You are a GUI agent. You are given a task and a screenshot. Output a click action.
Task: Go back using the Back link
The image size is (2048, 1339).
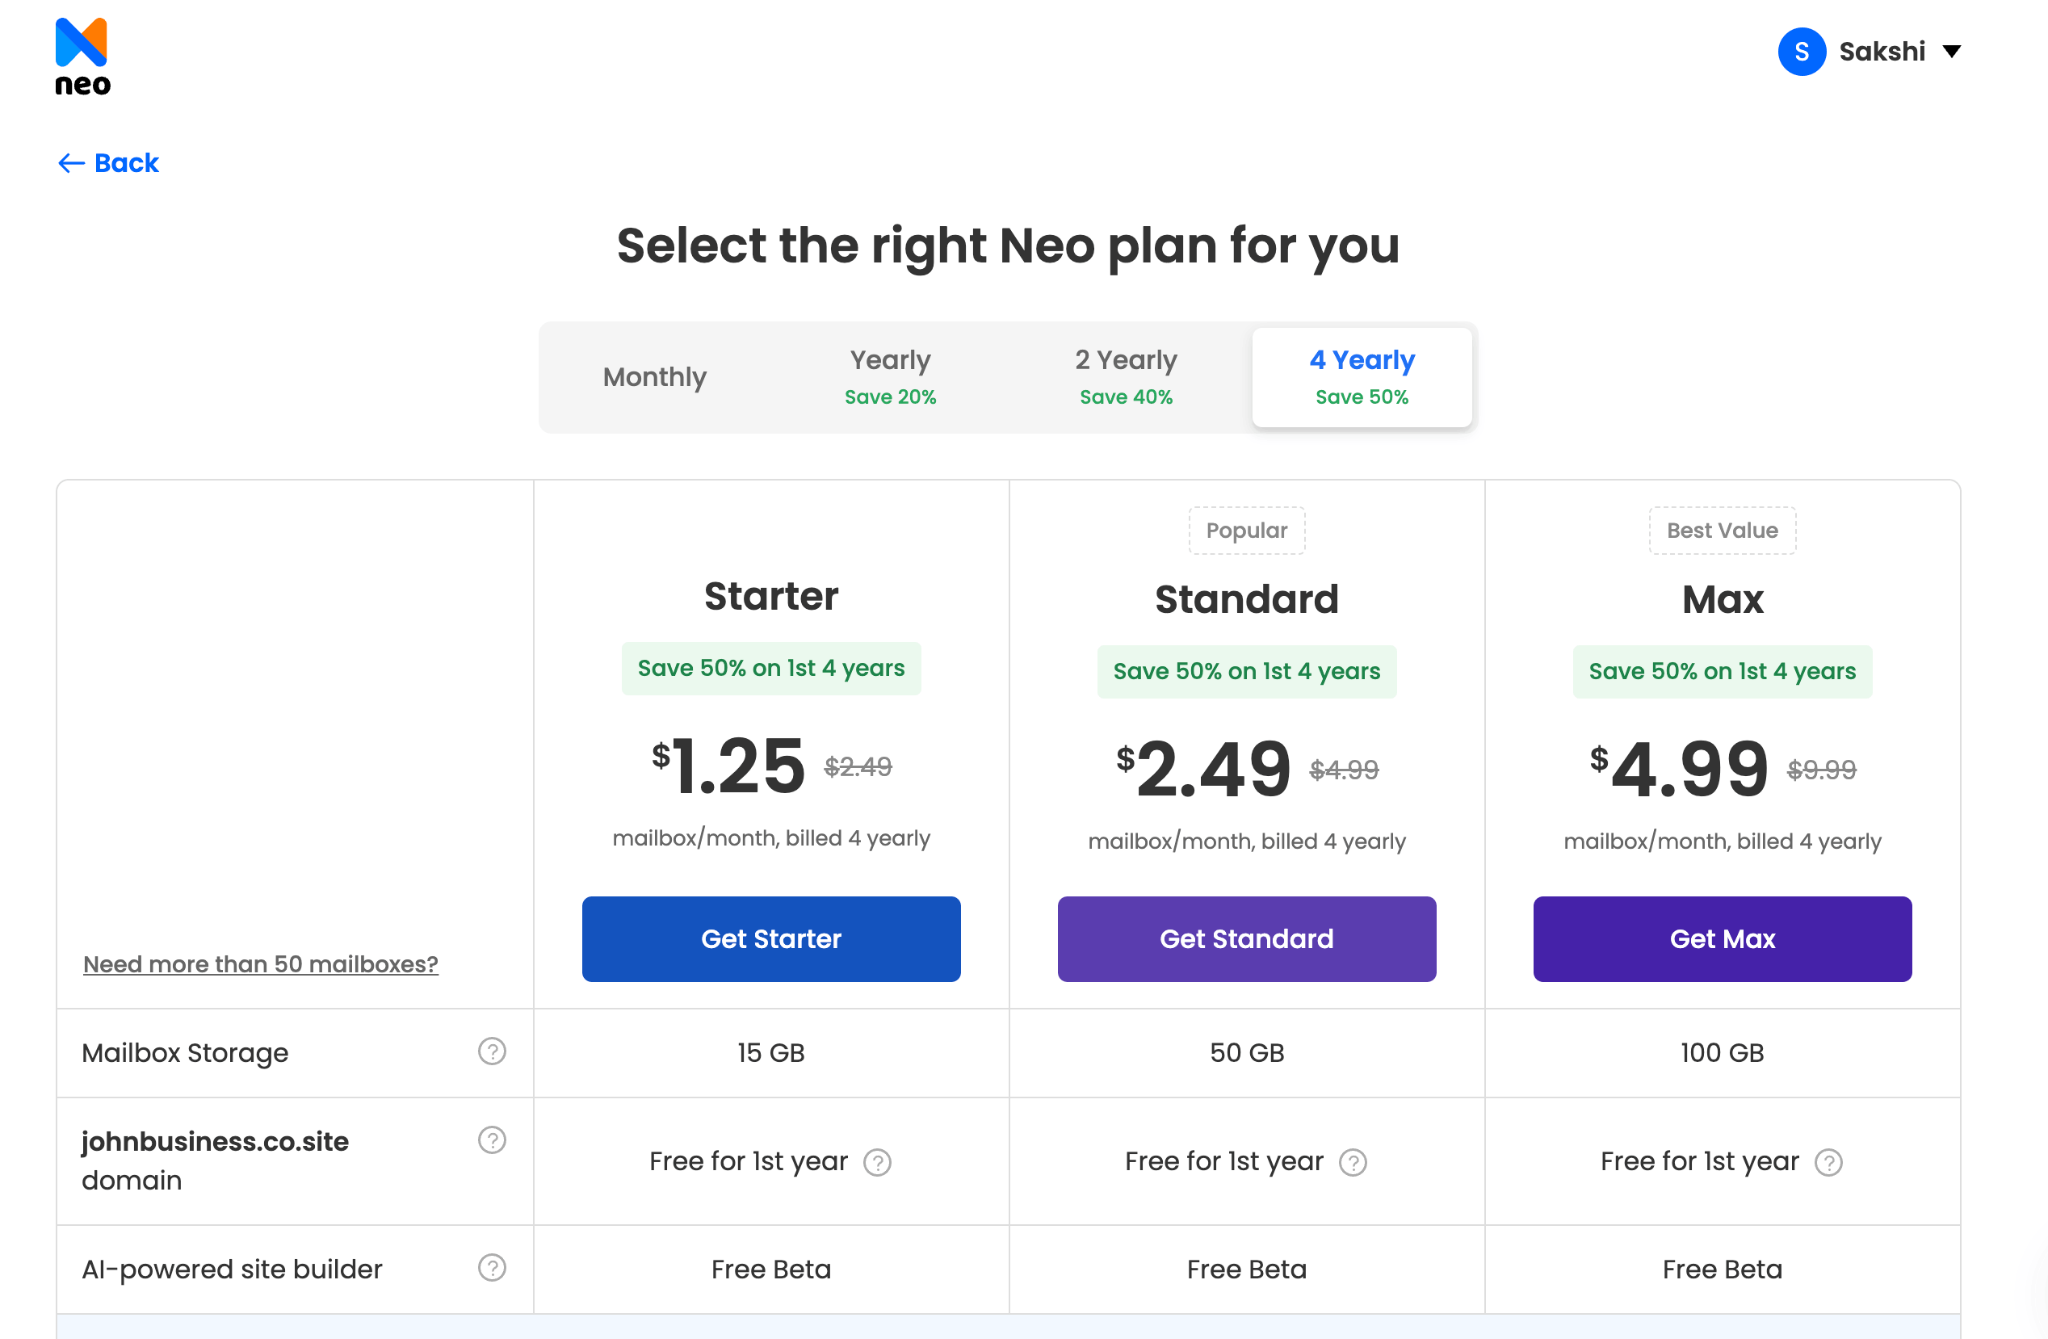(108, 163)
